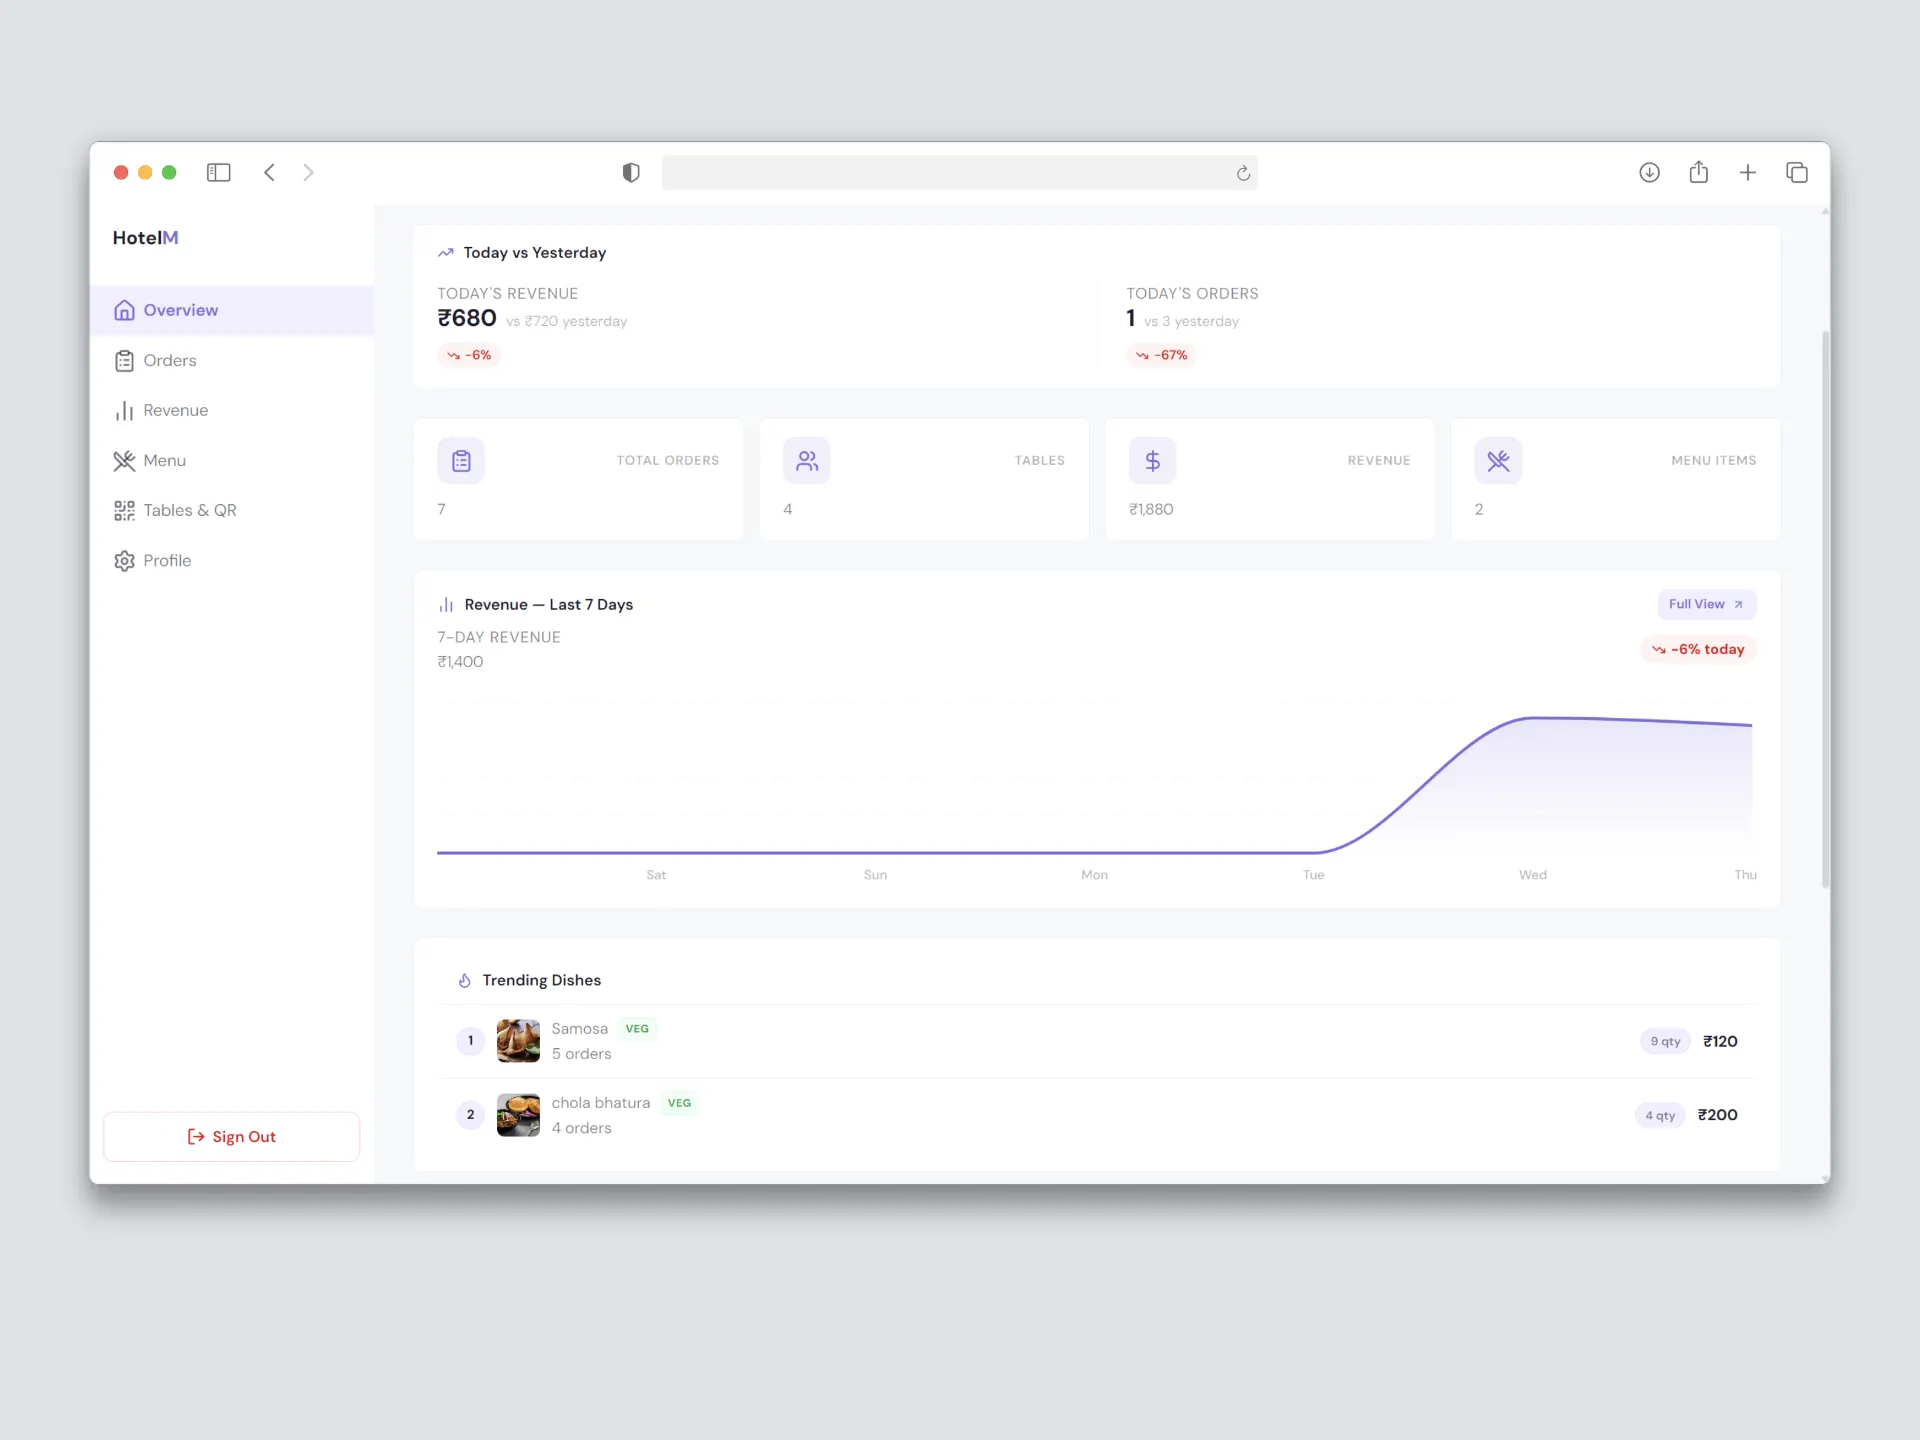Viewport: 1920px width, 1440px height.
Task: Open the Menu section in sidebar
Action: tap(232, 460)
